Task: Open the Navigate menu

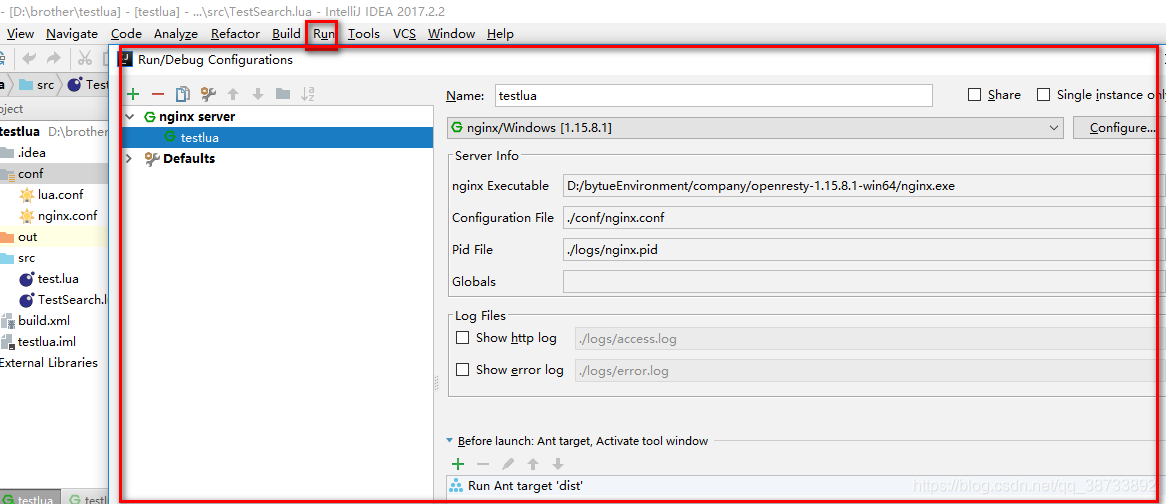Action: pos(71,33)
